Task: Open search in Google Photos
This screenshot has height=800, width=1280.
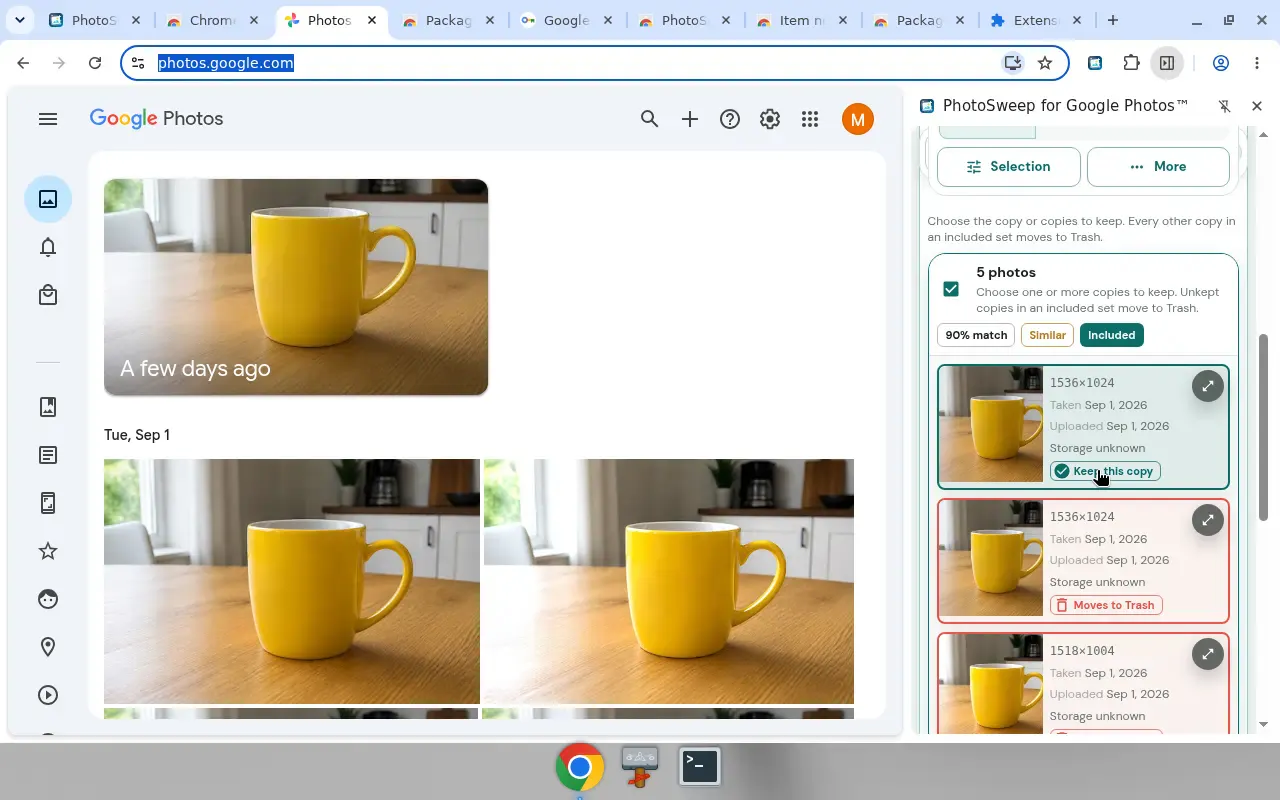Action: coord(650,119)
